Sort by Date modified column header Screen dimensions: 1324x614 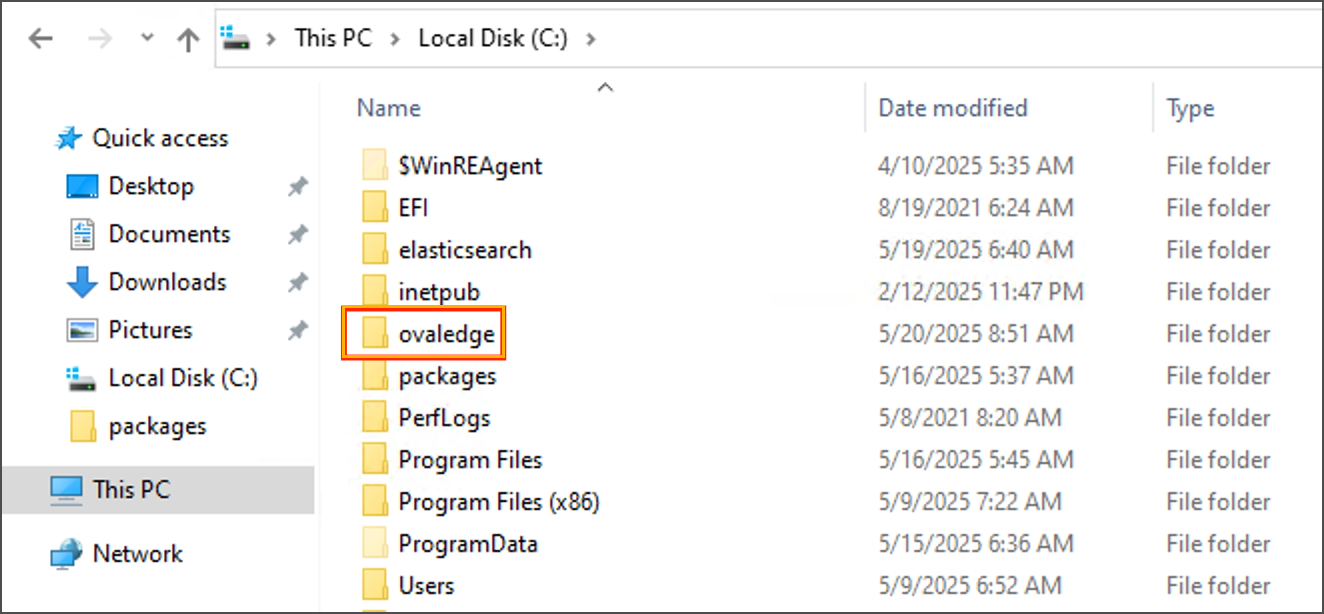click(x=952, y=108)
